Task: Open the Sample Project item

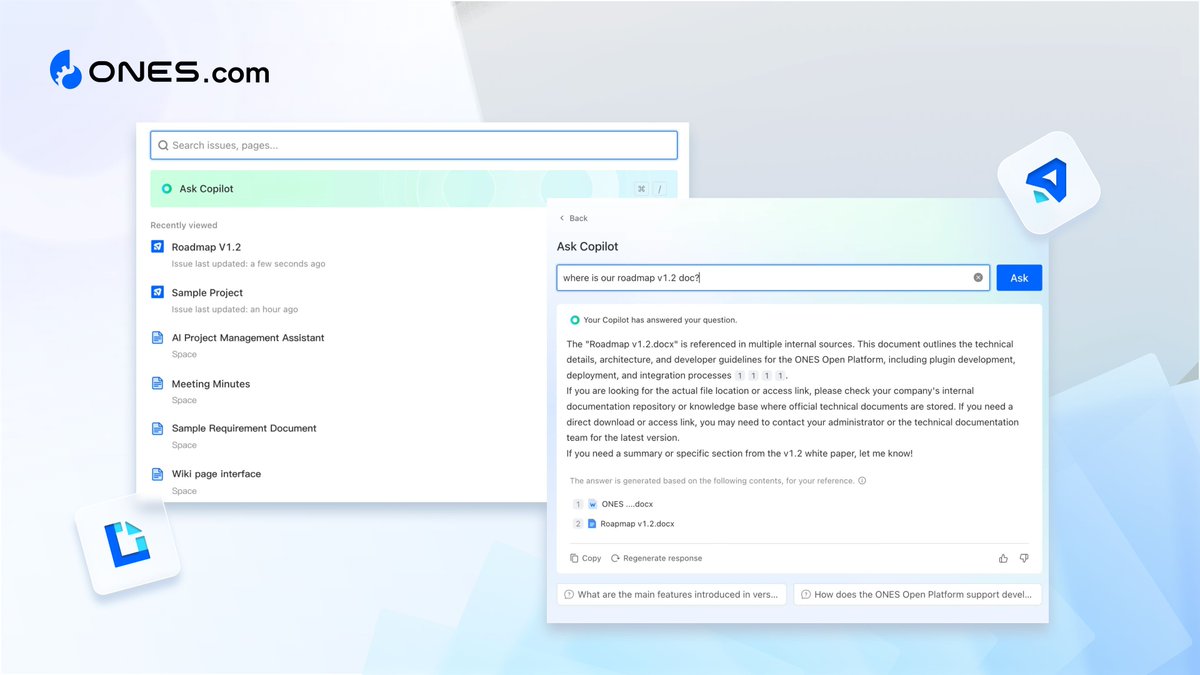Action: pyautogui.click(x=207, y=293)
